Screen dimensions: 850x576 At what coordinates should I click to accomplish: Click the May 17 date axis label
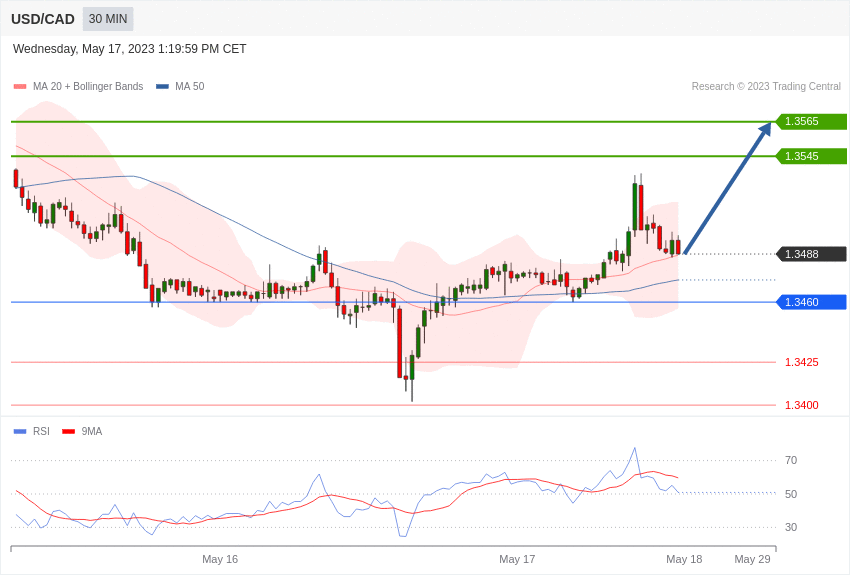(x=517, y=559)
